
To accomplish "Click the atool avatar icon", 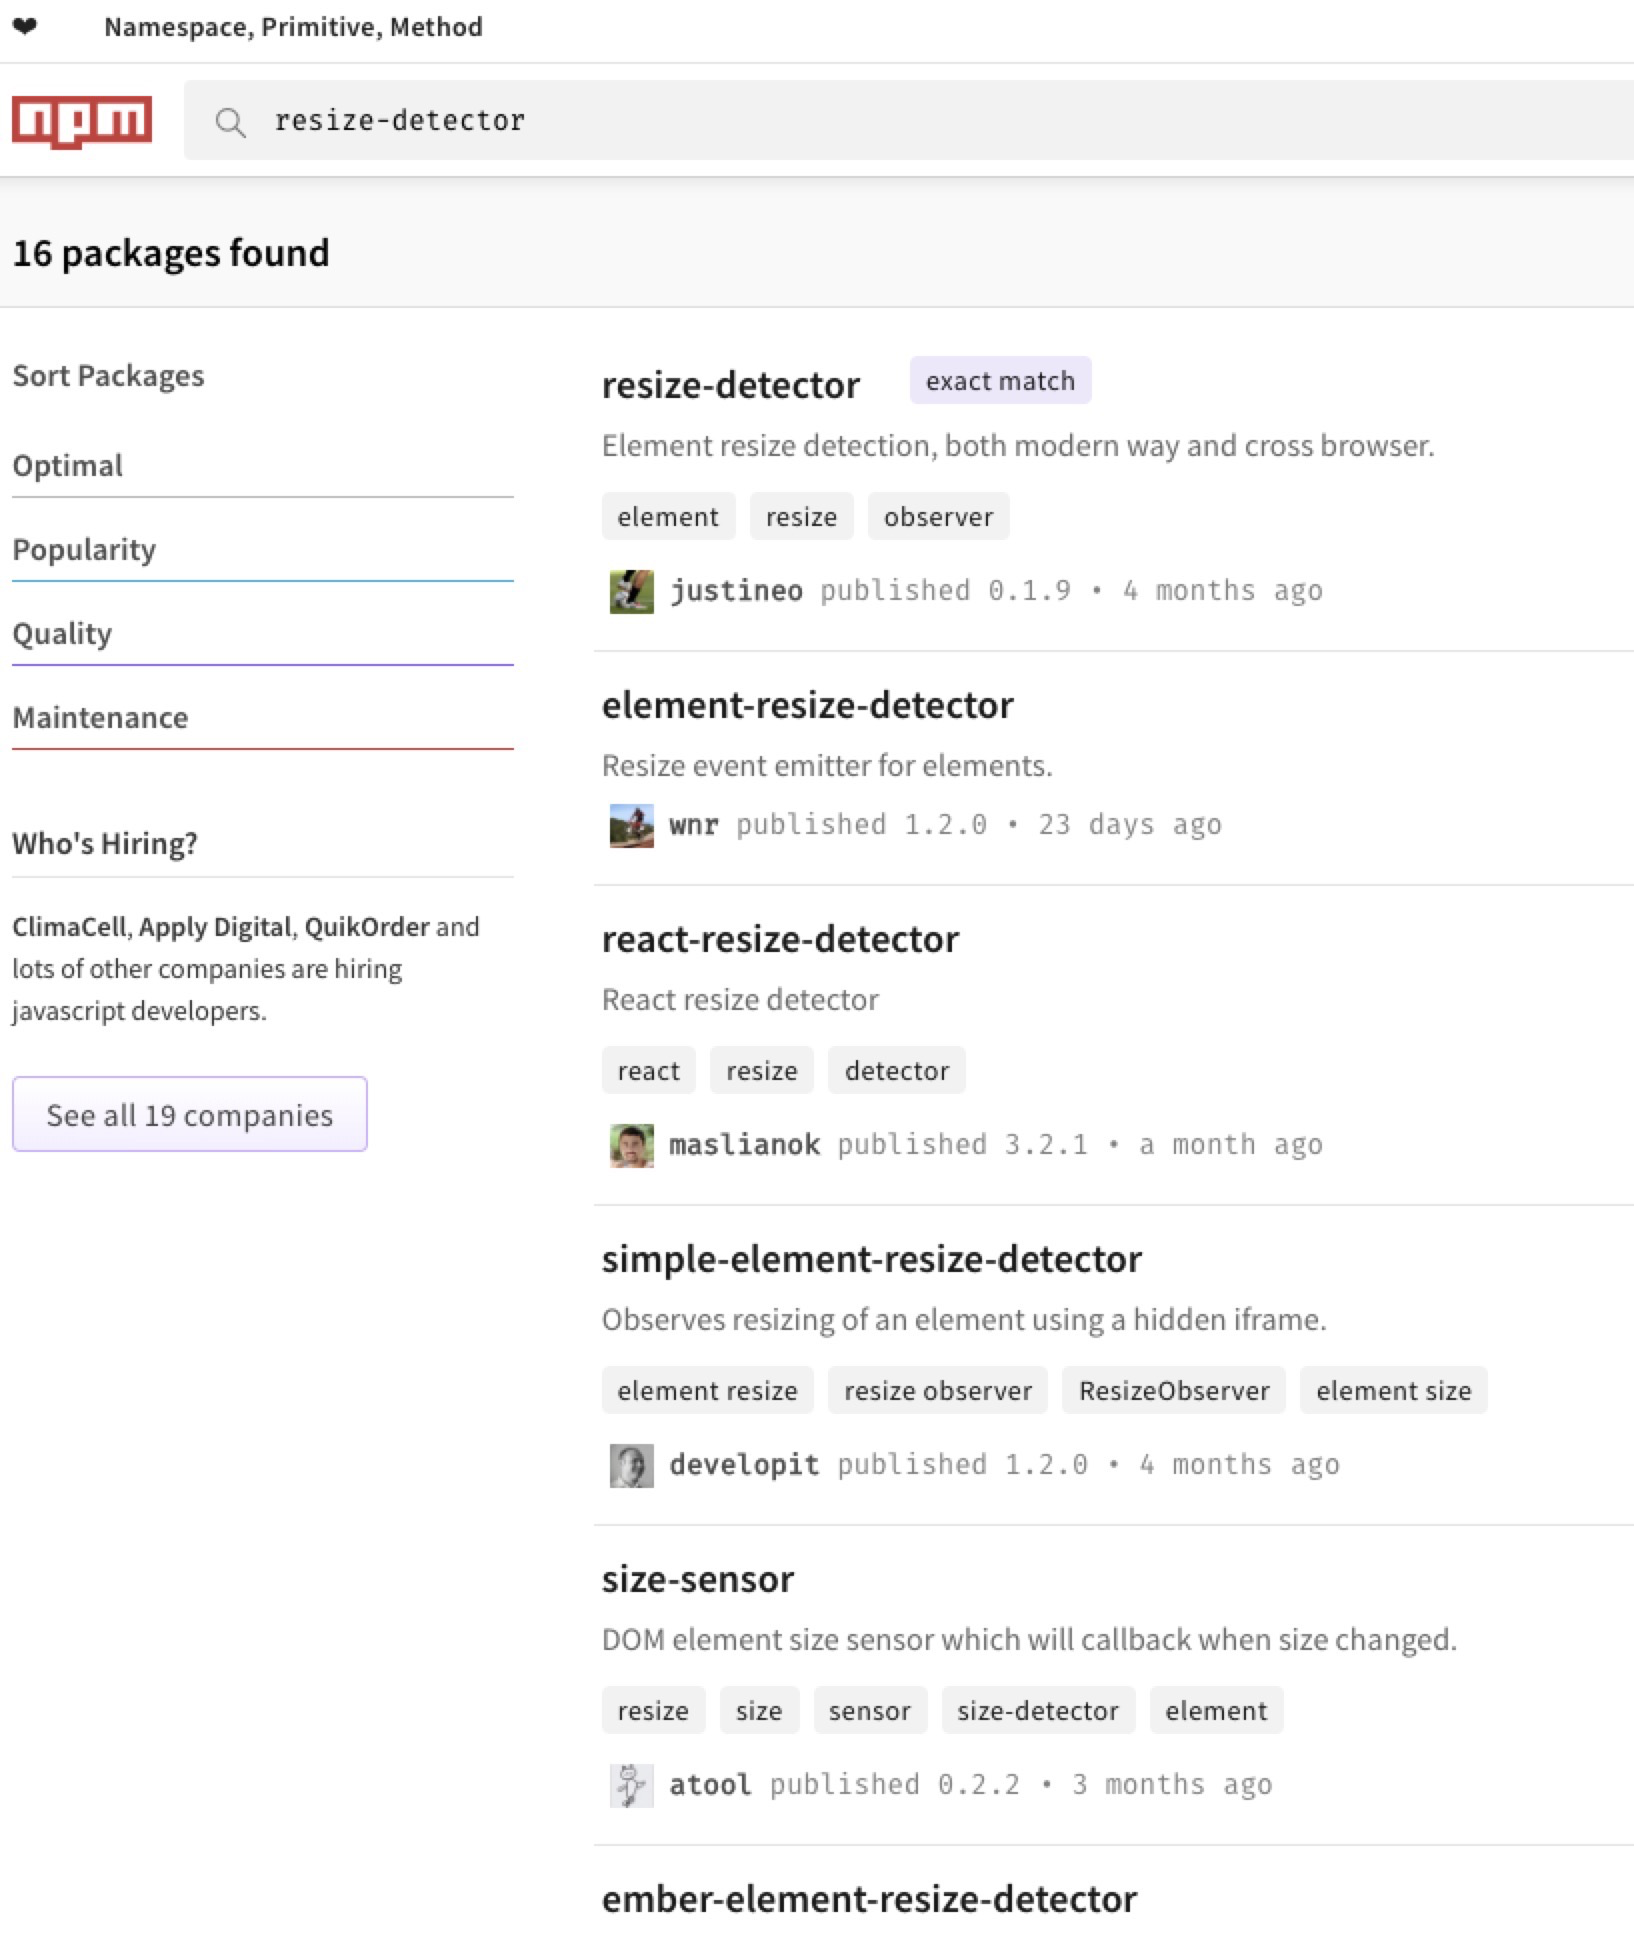I will [x=631, y=1785].
